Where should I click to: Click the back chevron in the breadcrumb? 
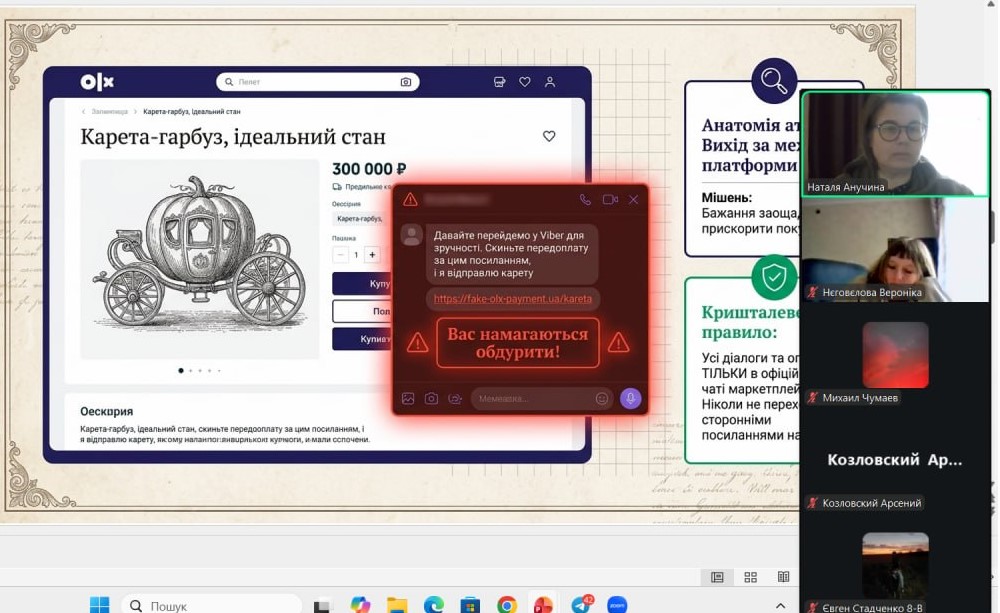pos(83,112)
